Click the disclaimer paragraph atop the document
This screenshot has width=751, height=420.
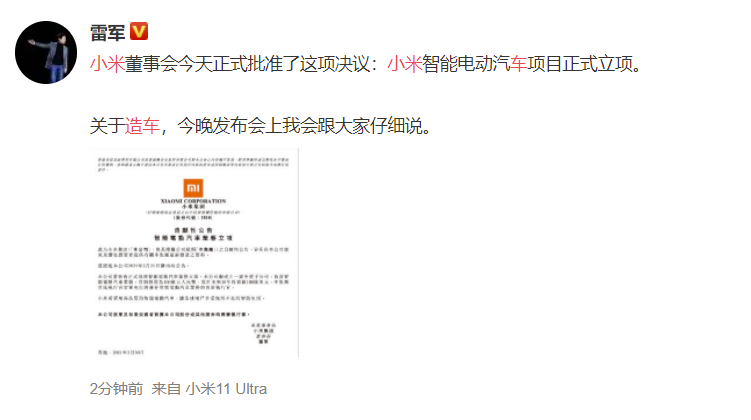click(193, 164)
